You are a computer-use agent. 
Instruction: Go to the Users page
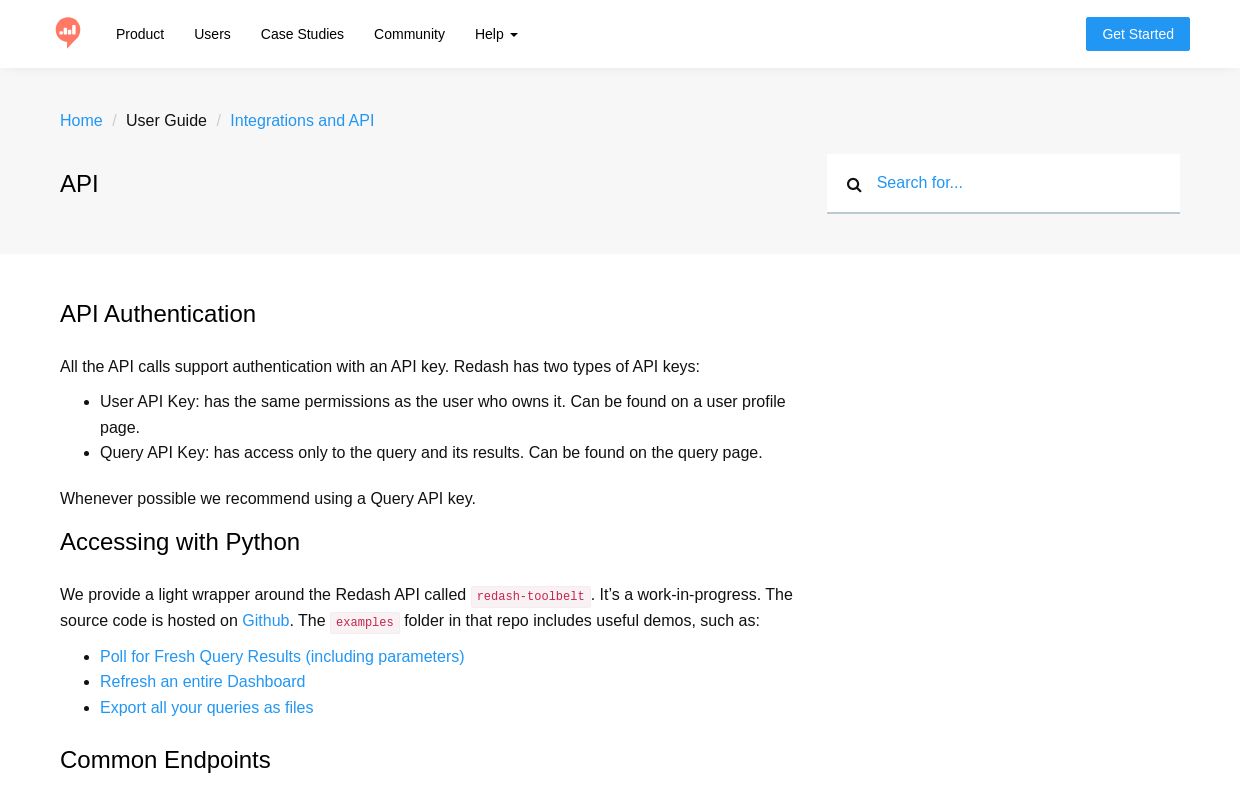(212, 34)
